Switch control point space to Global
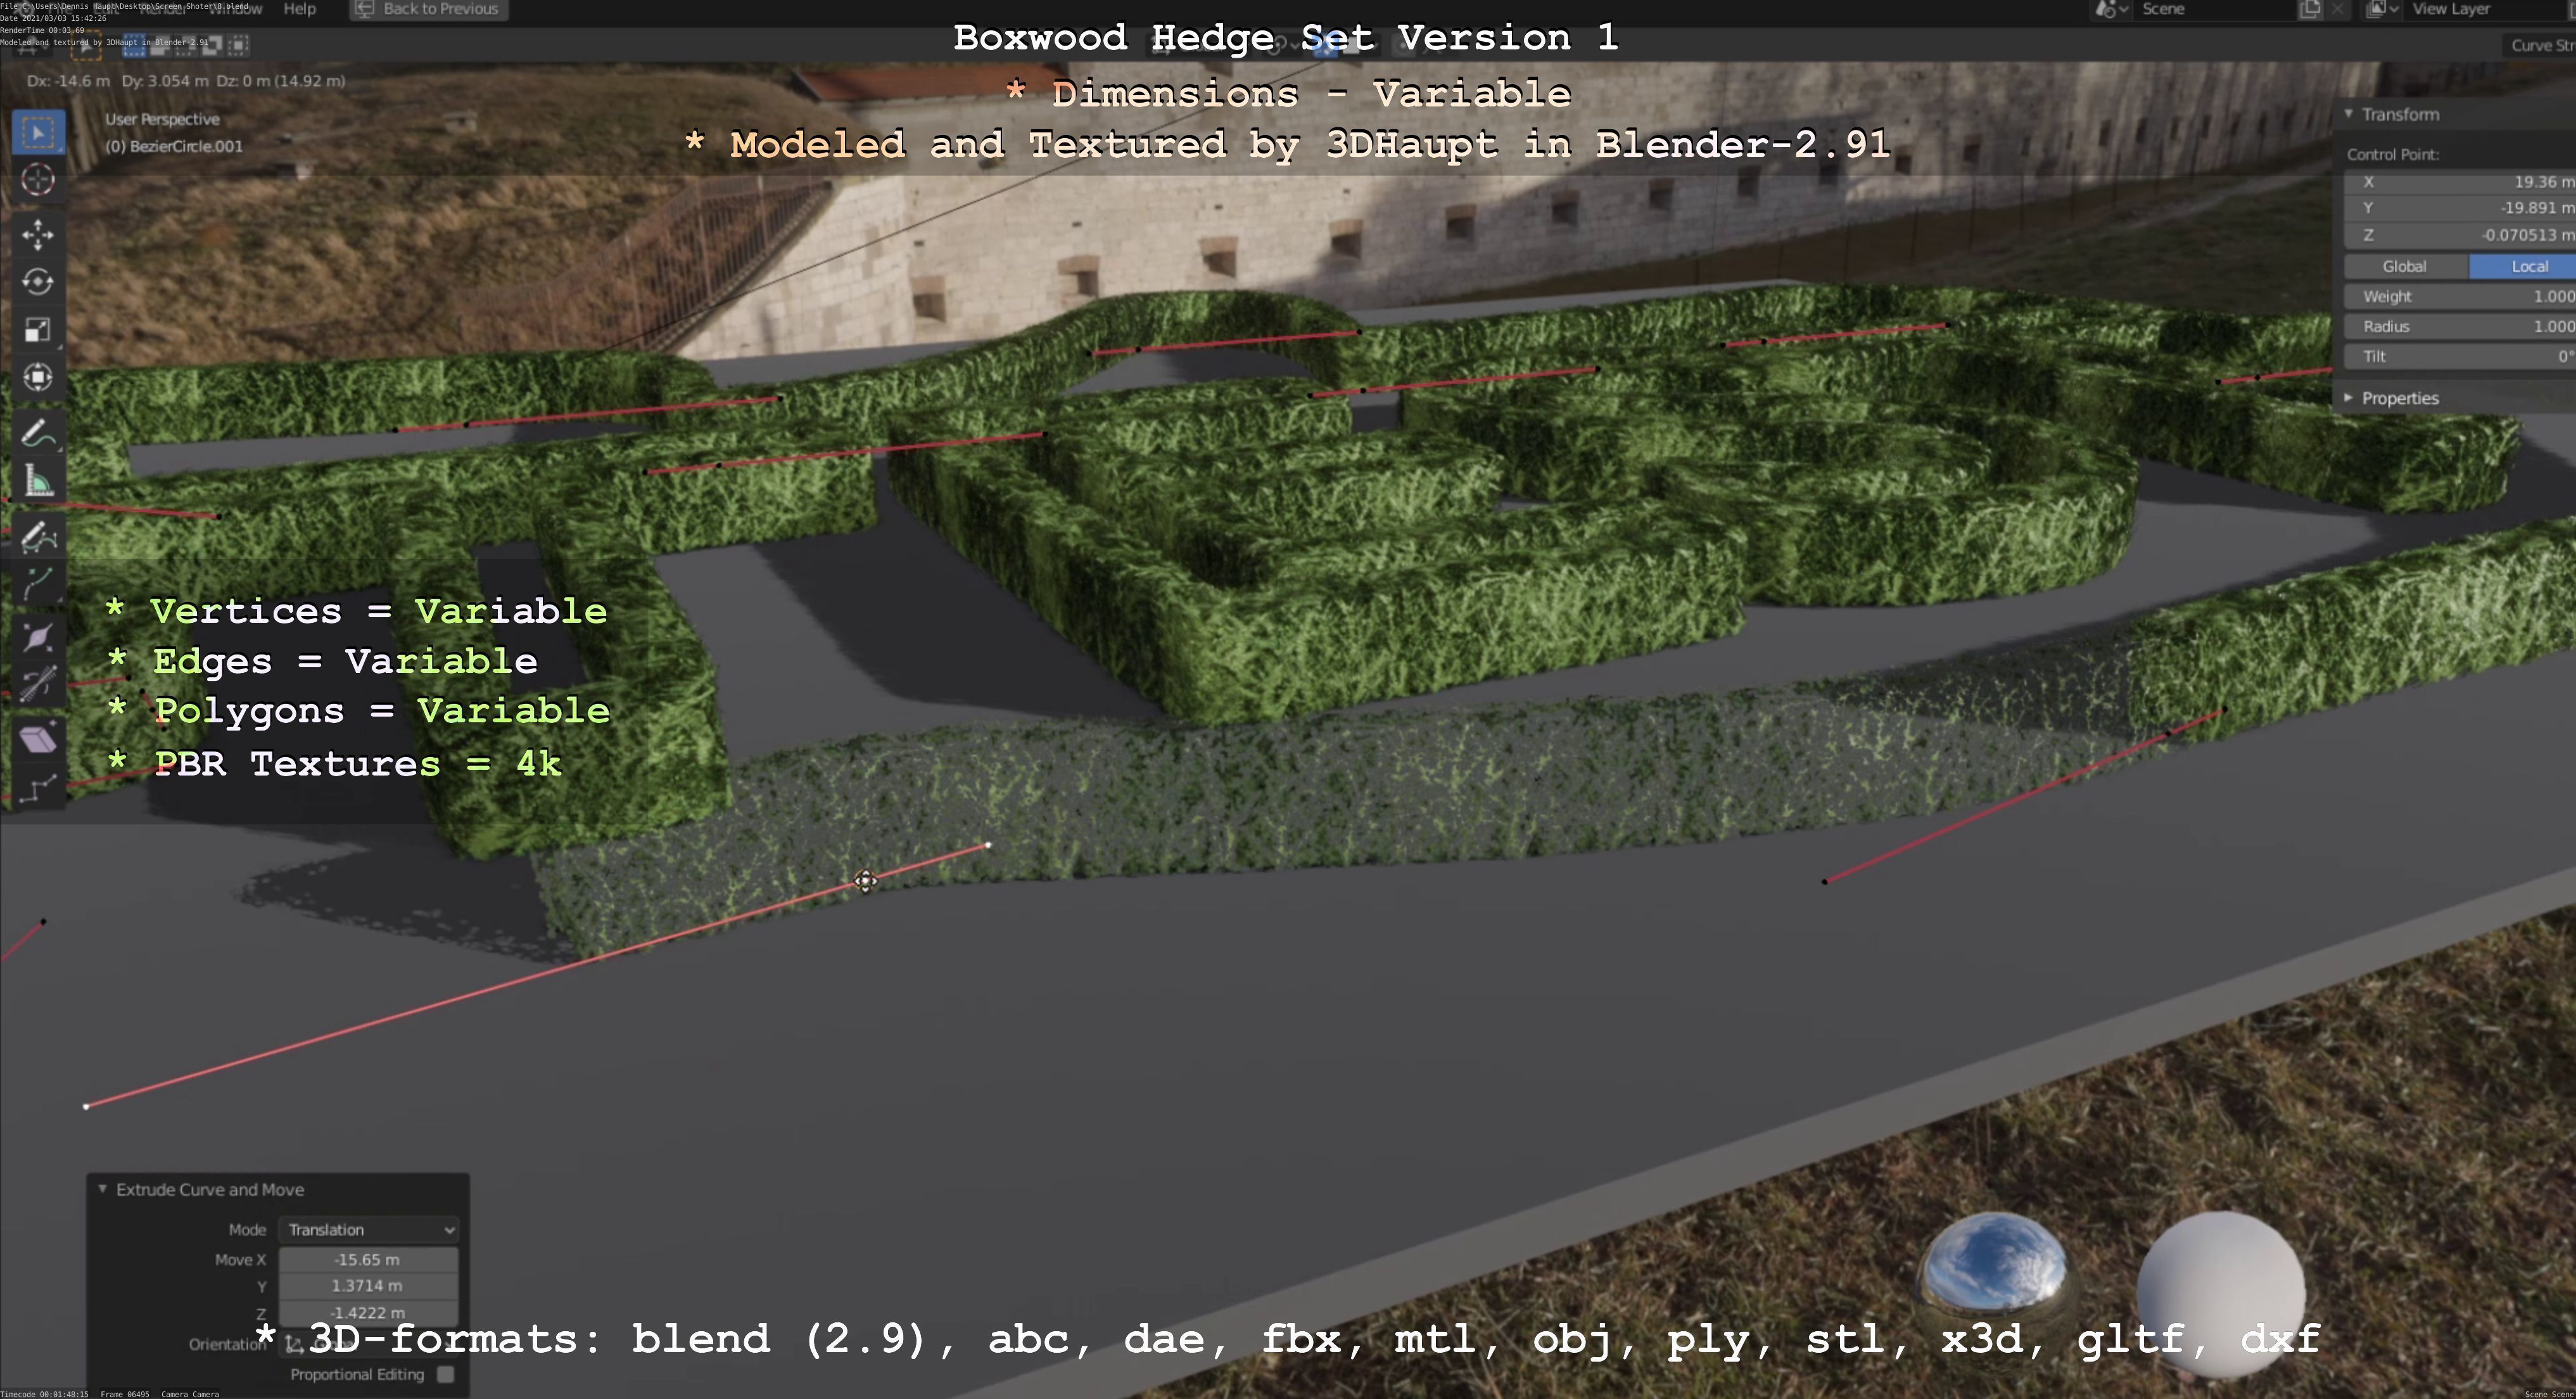Image resolution: width=2576 pixels, height=1399 pixels. (2404, 266)
